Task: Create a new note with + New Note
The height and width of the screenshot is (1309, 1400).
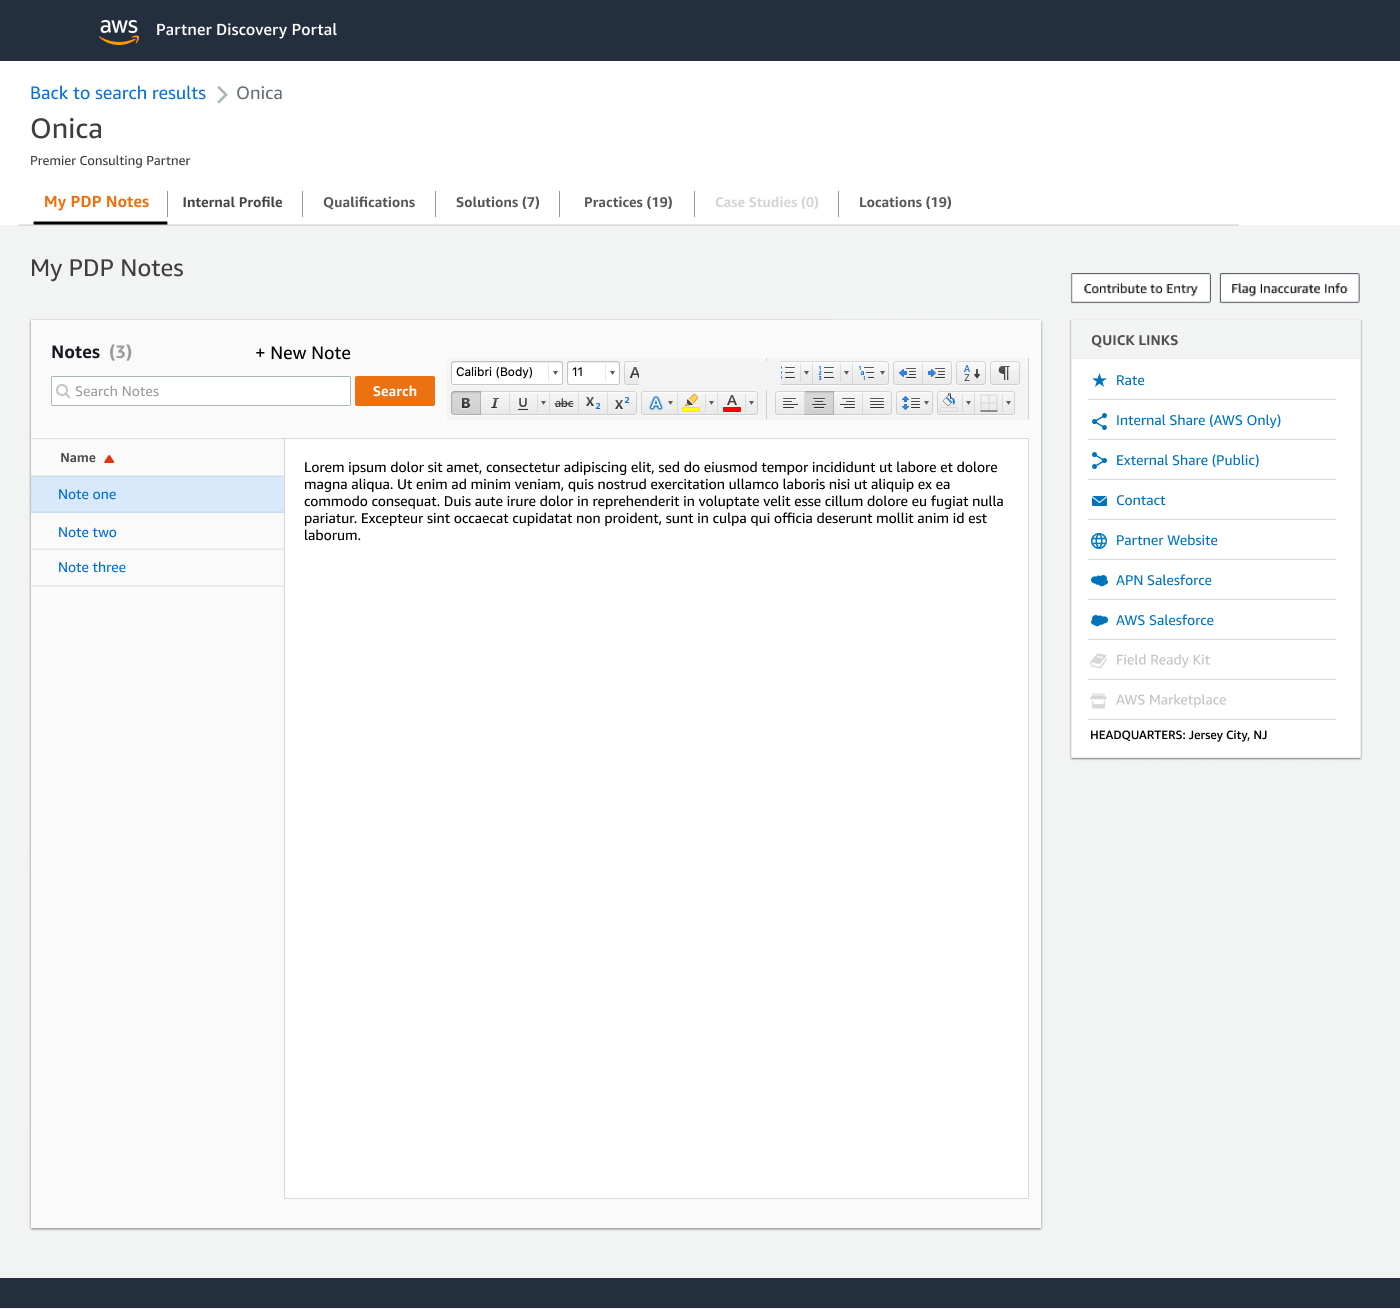Action: (x=303, y=353)
